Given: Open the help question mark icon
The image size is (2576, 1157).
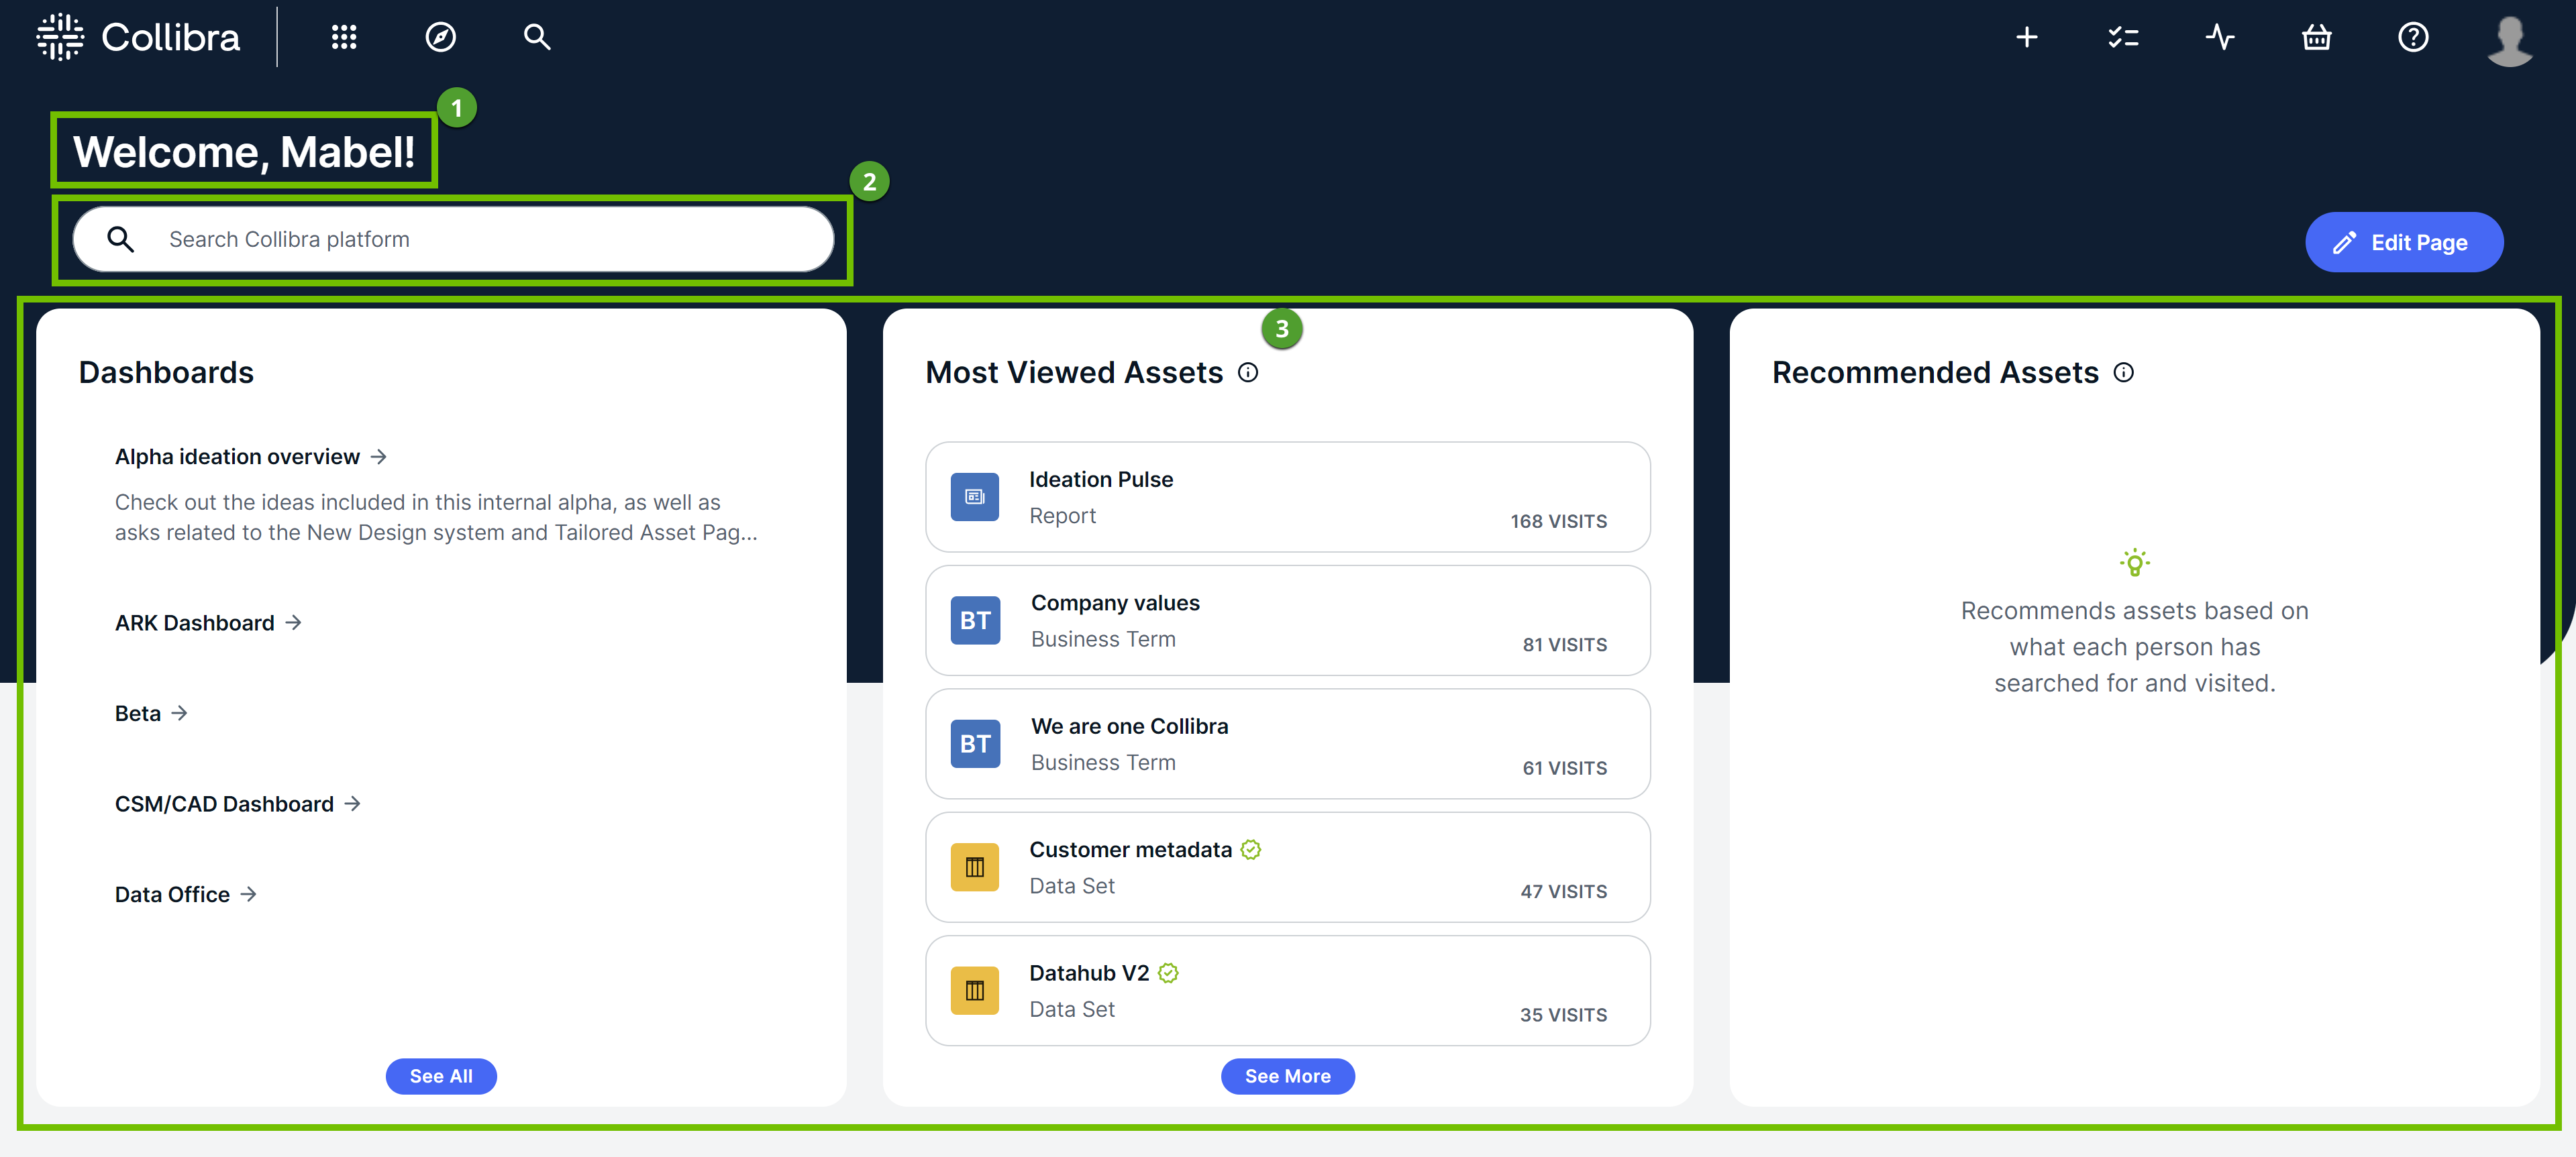Looking at the screenshot, I should coord(2413,37).
